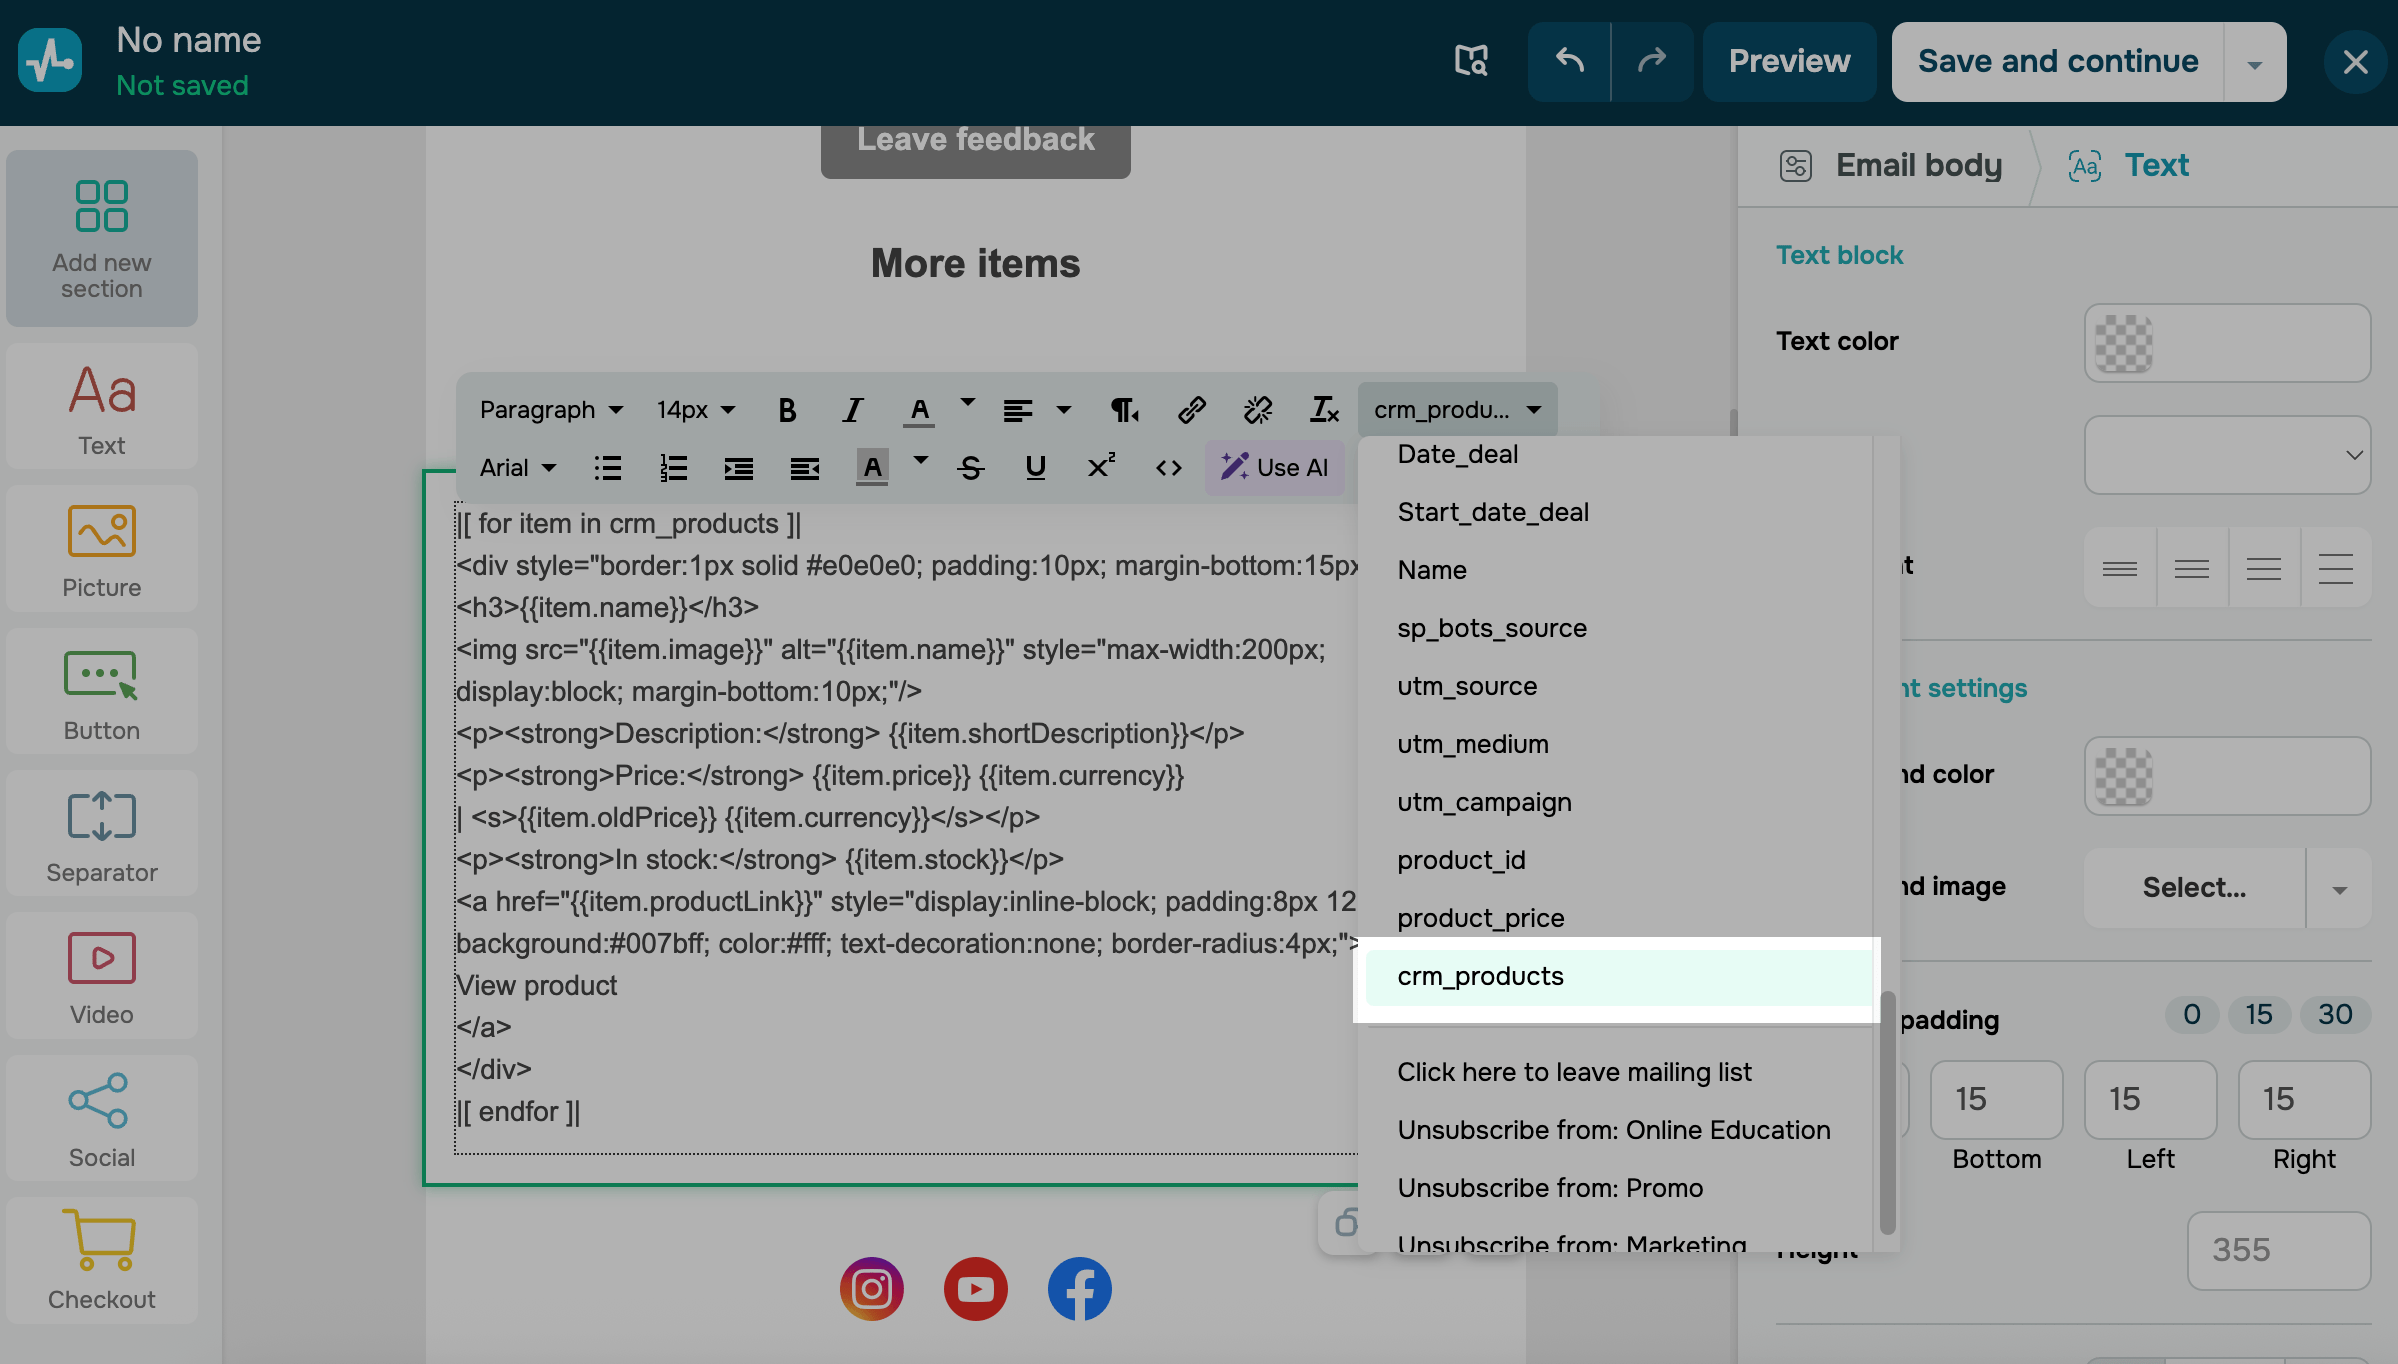
Task: Click the unlink icon in toolbar
Action: click(x=1257, y=410)
